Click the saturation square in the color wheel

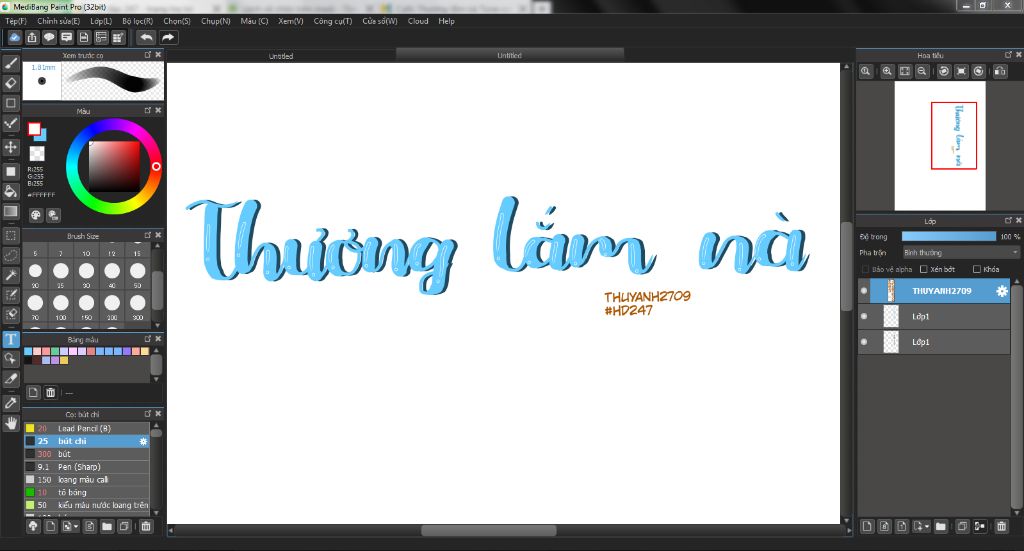pyautogui.click(x=114, y=166)
